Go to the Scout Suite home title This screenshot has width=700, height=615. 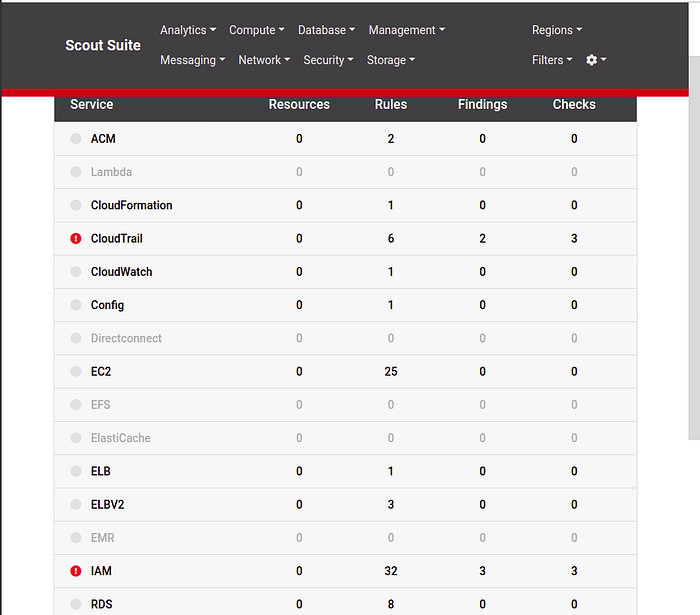[103, 45]
